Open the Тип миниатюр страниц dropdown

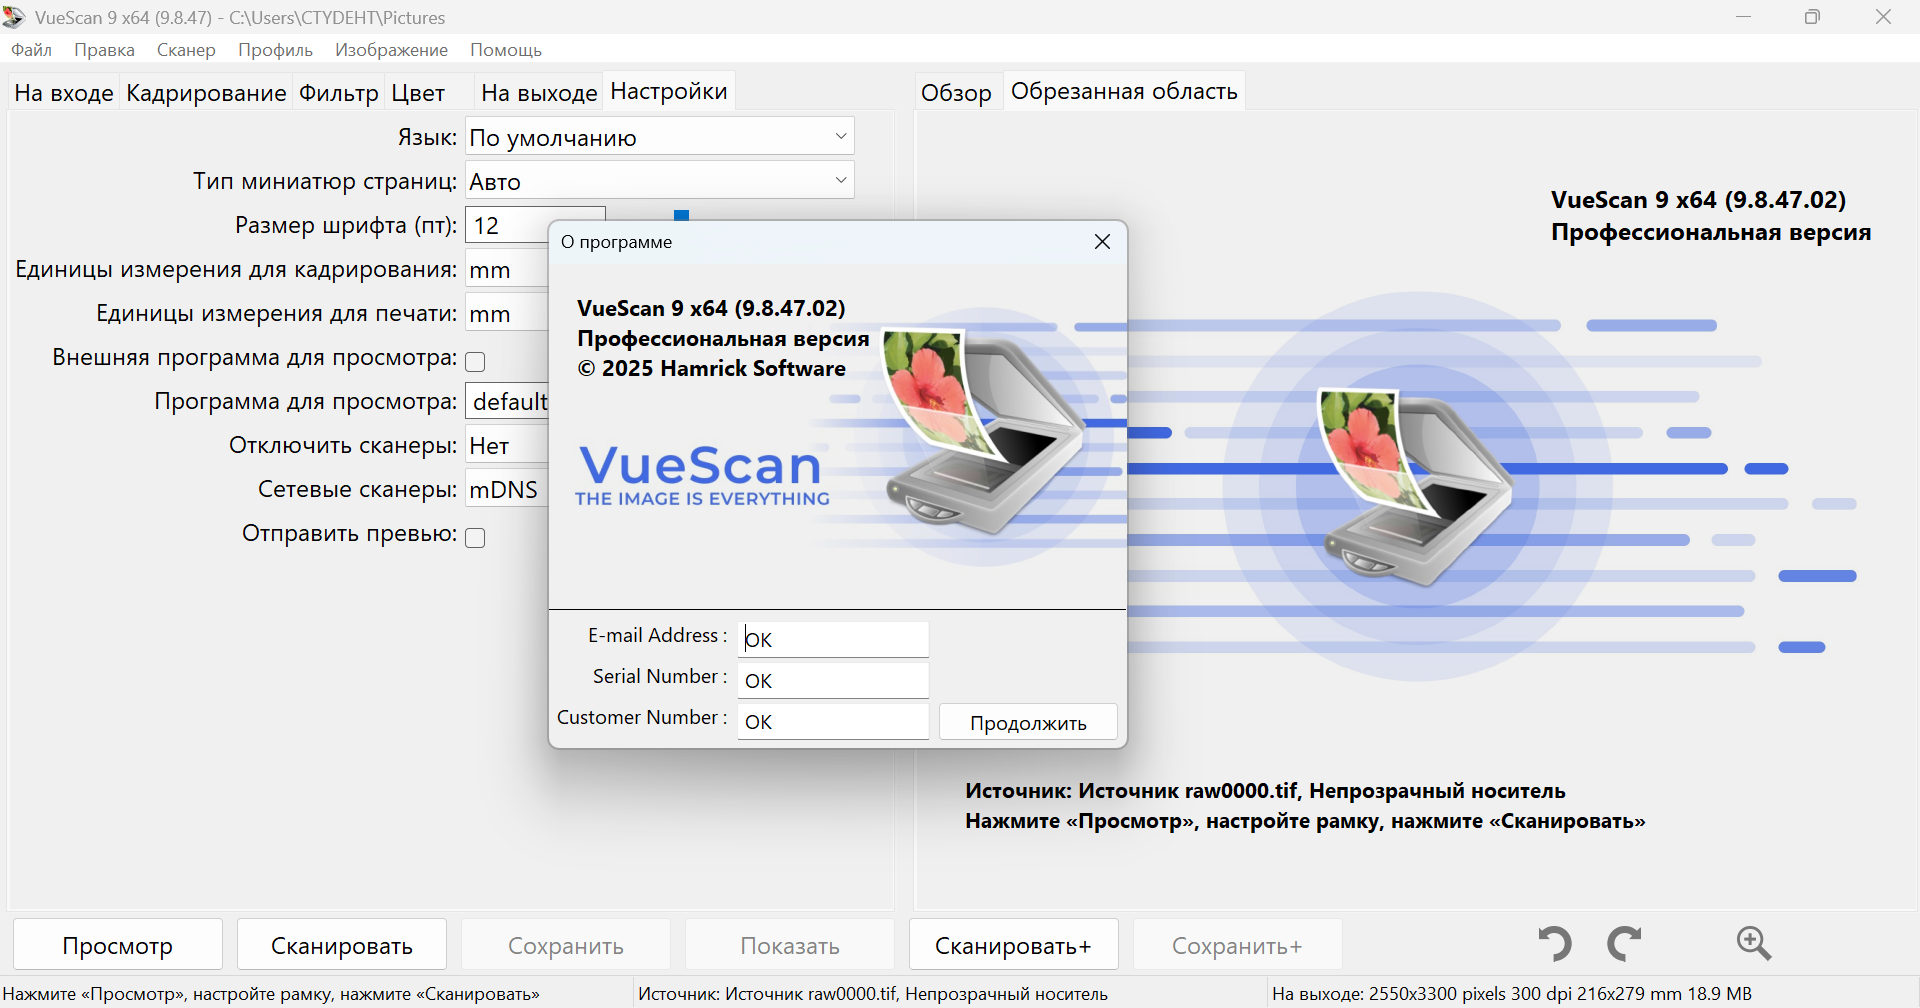659,181
